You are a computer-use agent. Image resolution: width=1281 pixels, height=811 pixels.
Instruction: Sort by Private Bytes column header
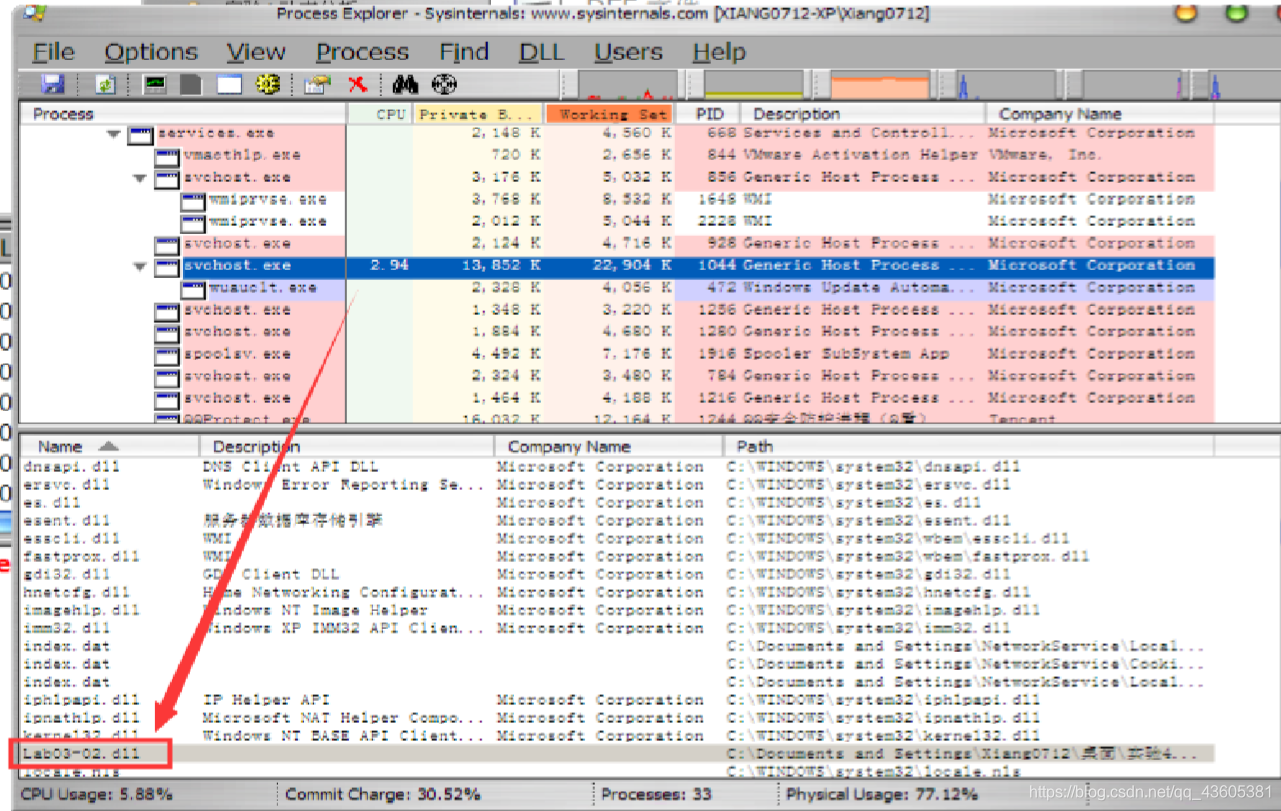pos(477,114)
